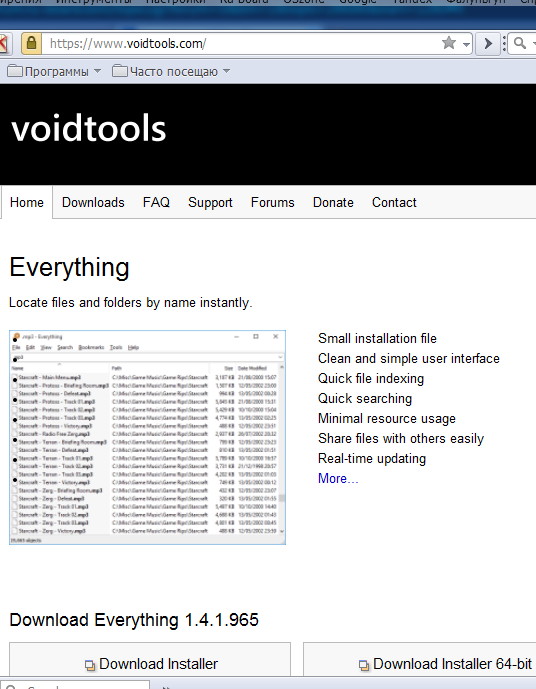Screen dimensions: 536x689
Task: Click the Everything app screenshot thumbnail
Action: coord(147,437)
